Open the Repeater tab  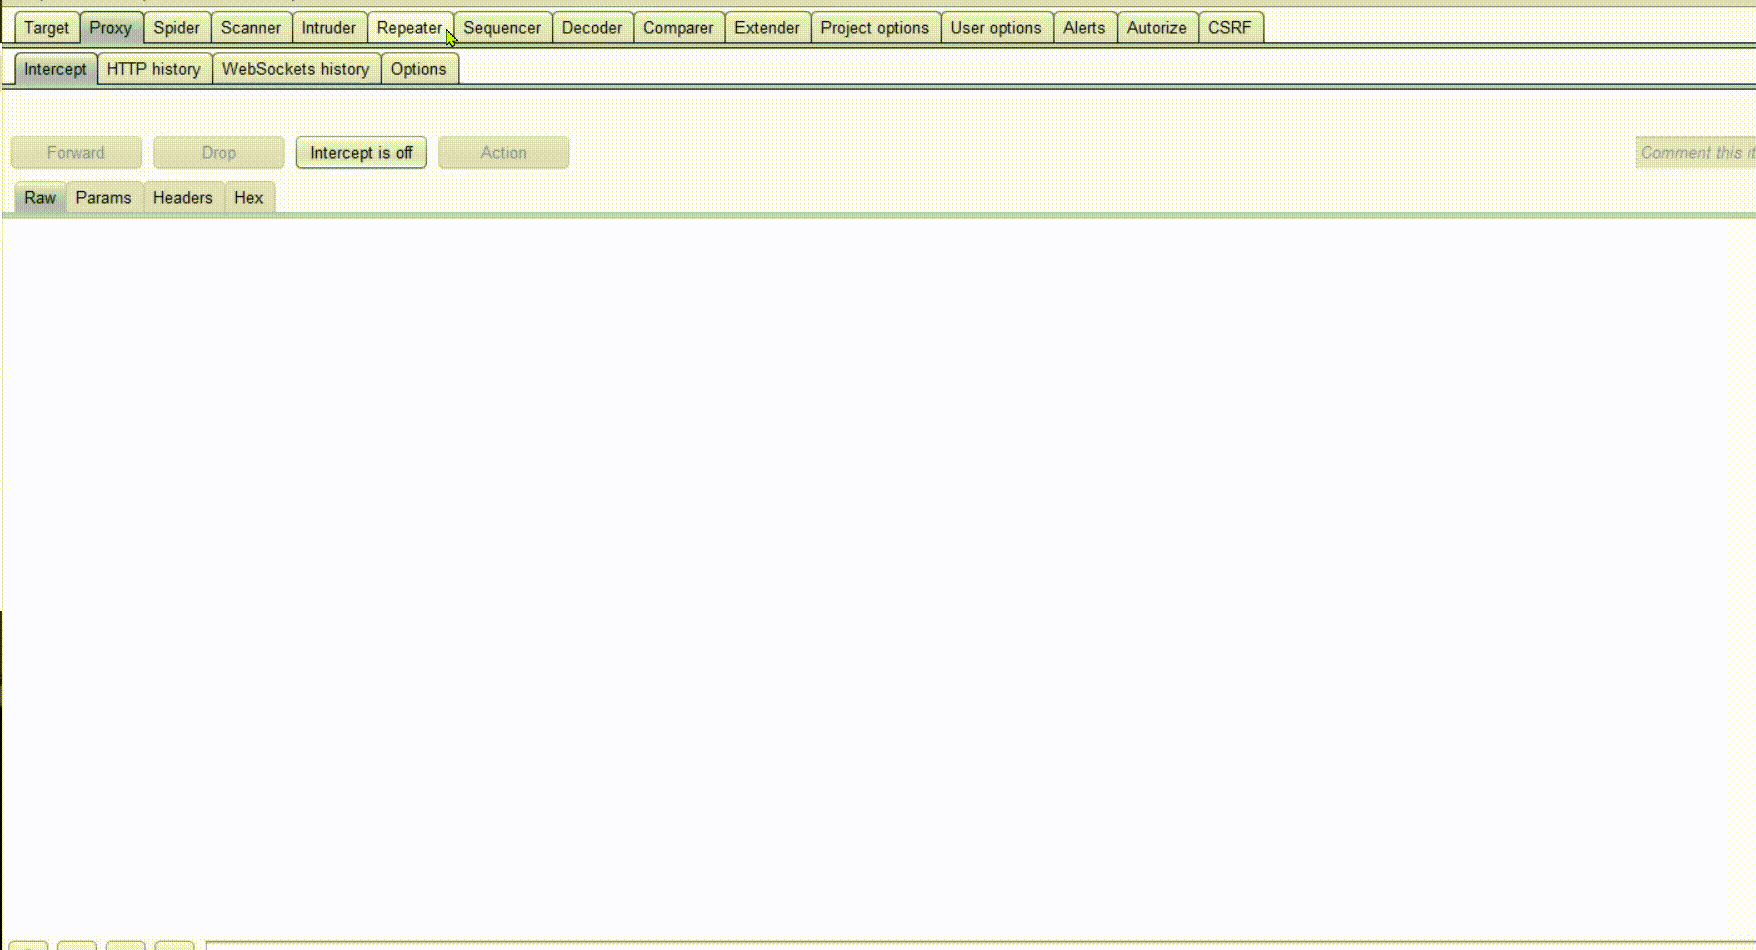(x=409, y=28)
